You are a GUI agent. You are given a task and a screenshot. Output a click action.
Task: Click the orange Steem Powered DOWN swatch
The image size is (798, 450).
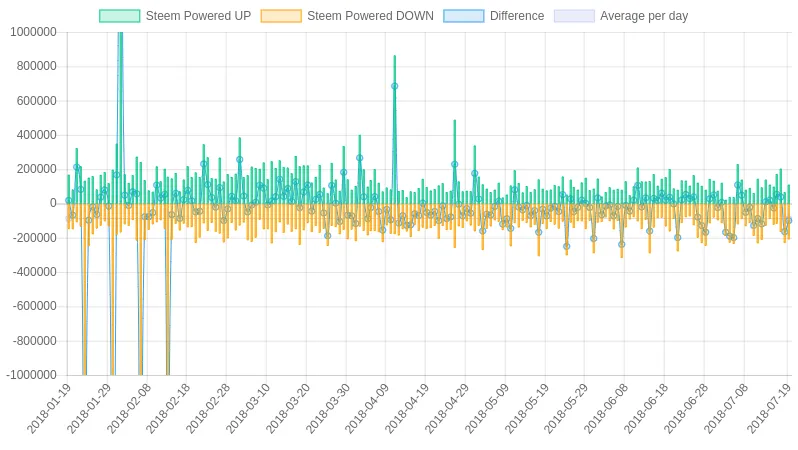(x=281, y=16)
